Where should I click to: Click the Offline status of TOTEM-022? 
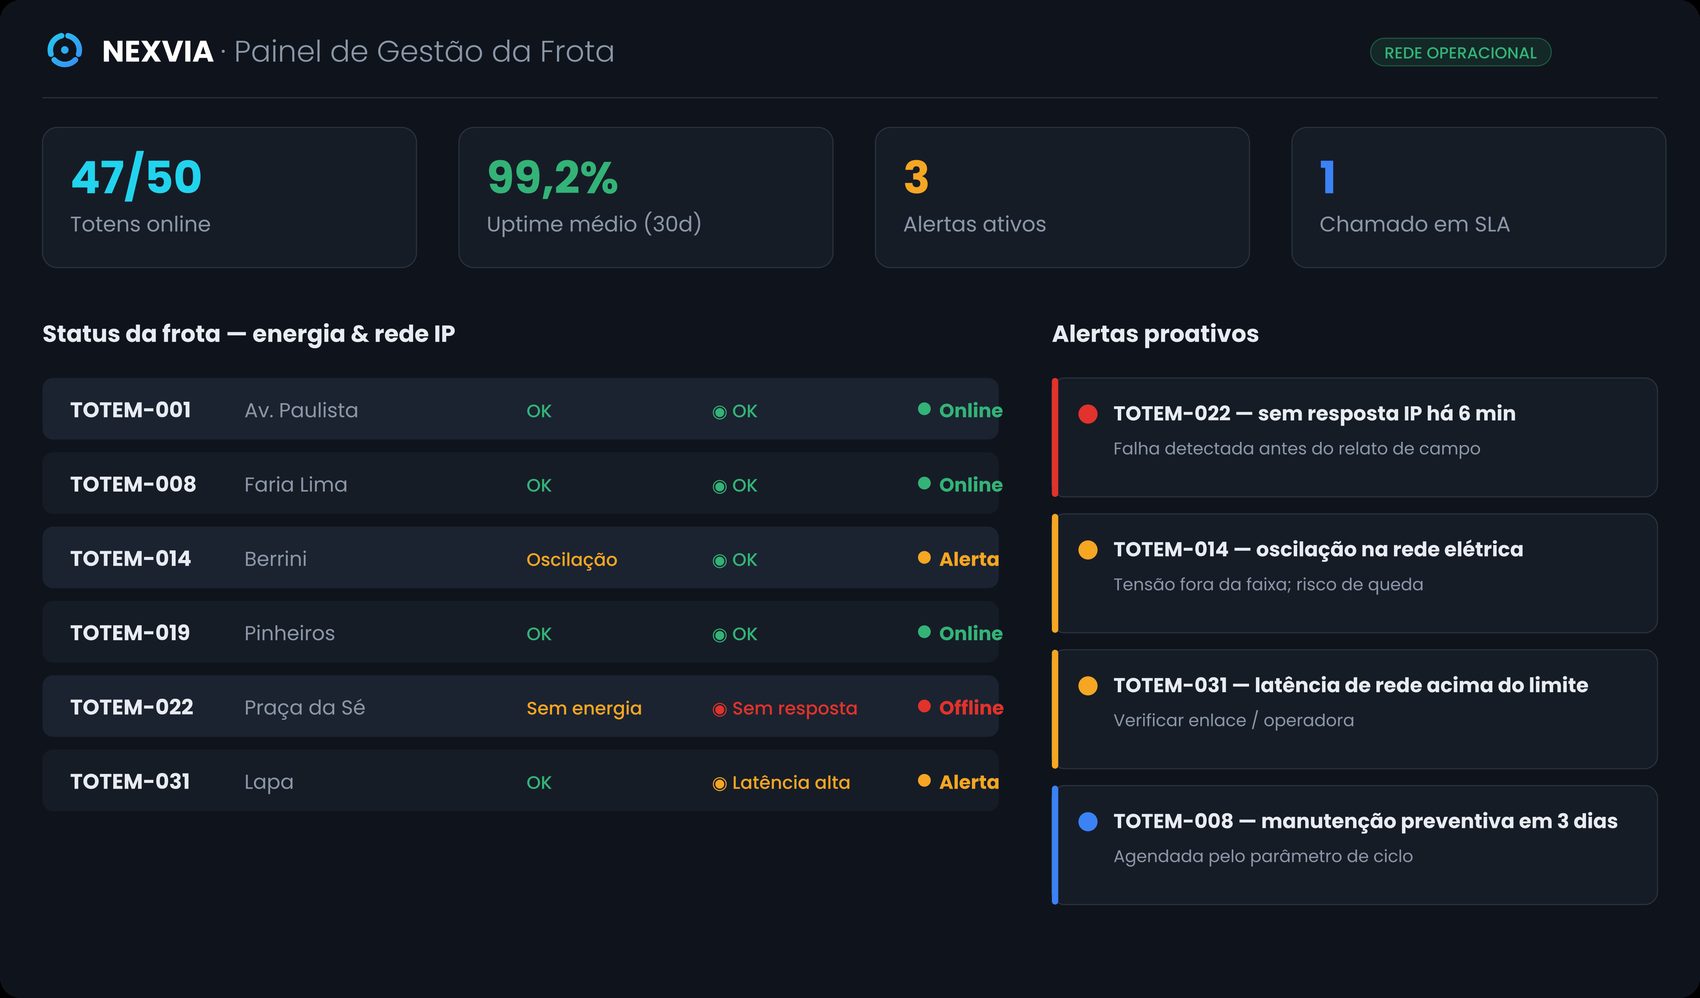pyautogui.click(x=960, y=707)
